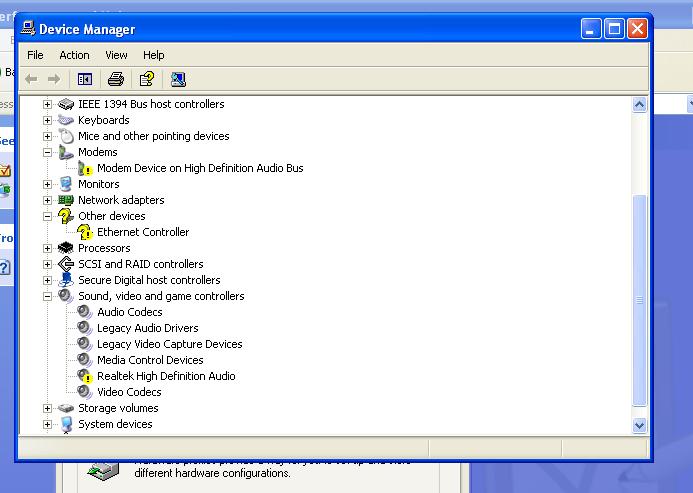Click the Processors chip icon
The height and width of the screenshot is (493, 693).
coord(66,248)
